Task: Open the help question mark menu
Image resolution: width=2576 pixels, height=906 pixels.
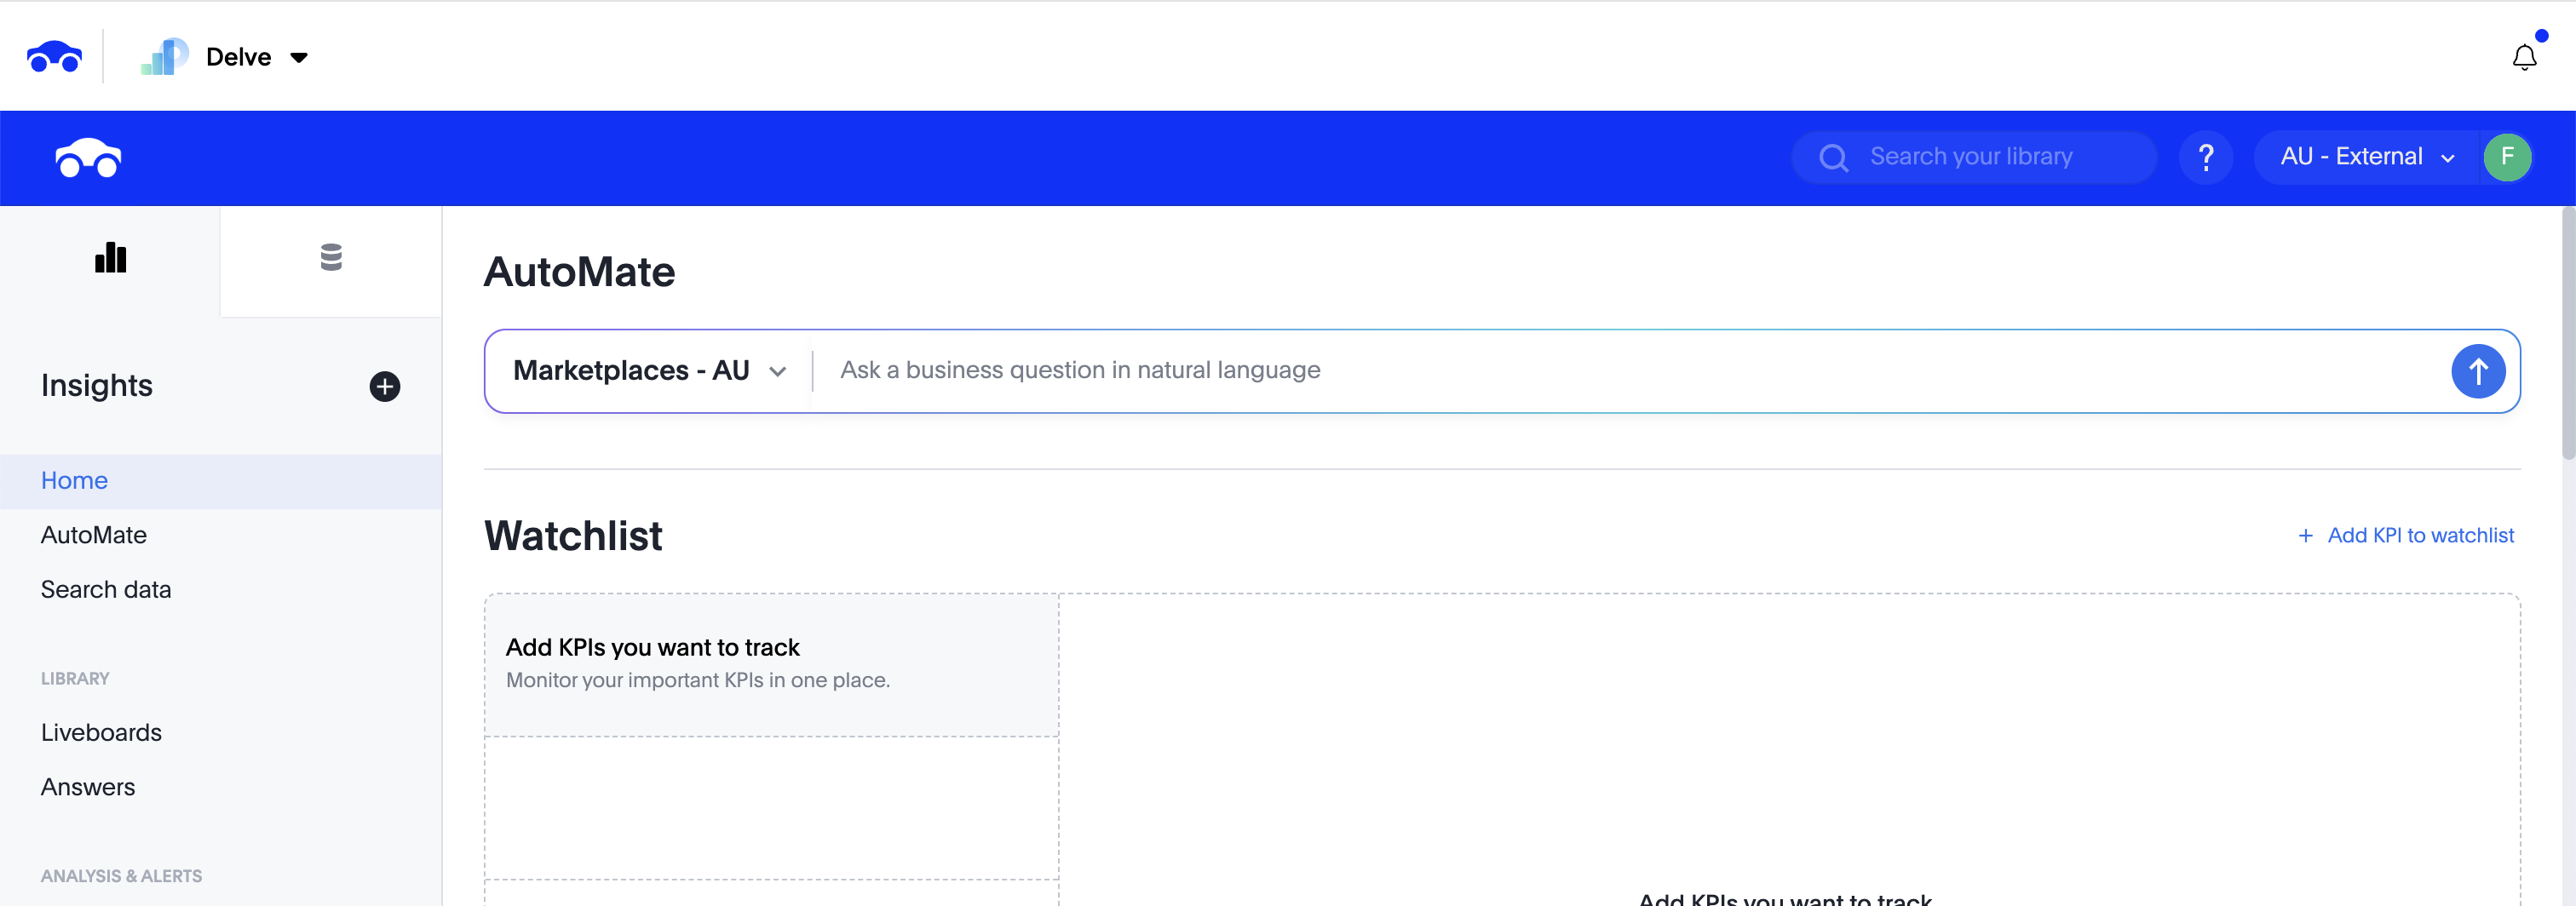Action: tap(2206, 157)
